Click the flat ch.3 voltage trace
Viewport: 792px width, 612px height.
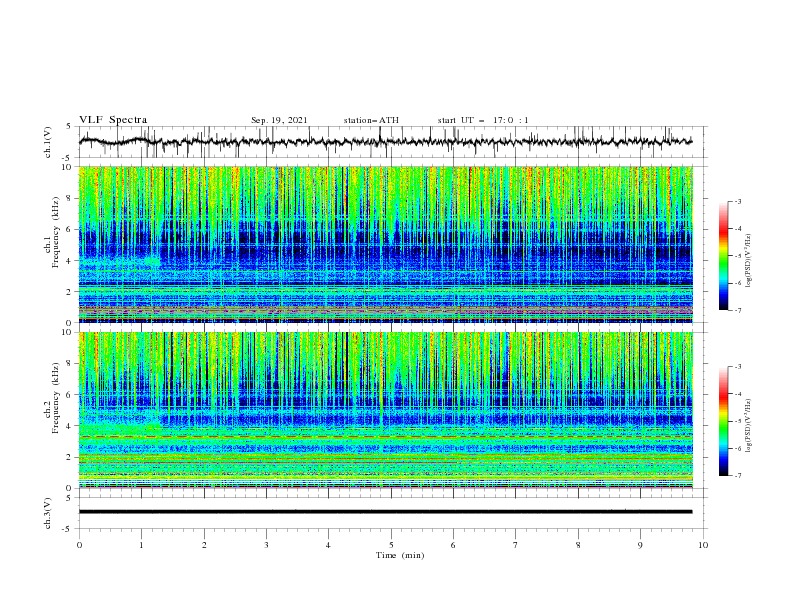(x=385, y=512)
